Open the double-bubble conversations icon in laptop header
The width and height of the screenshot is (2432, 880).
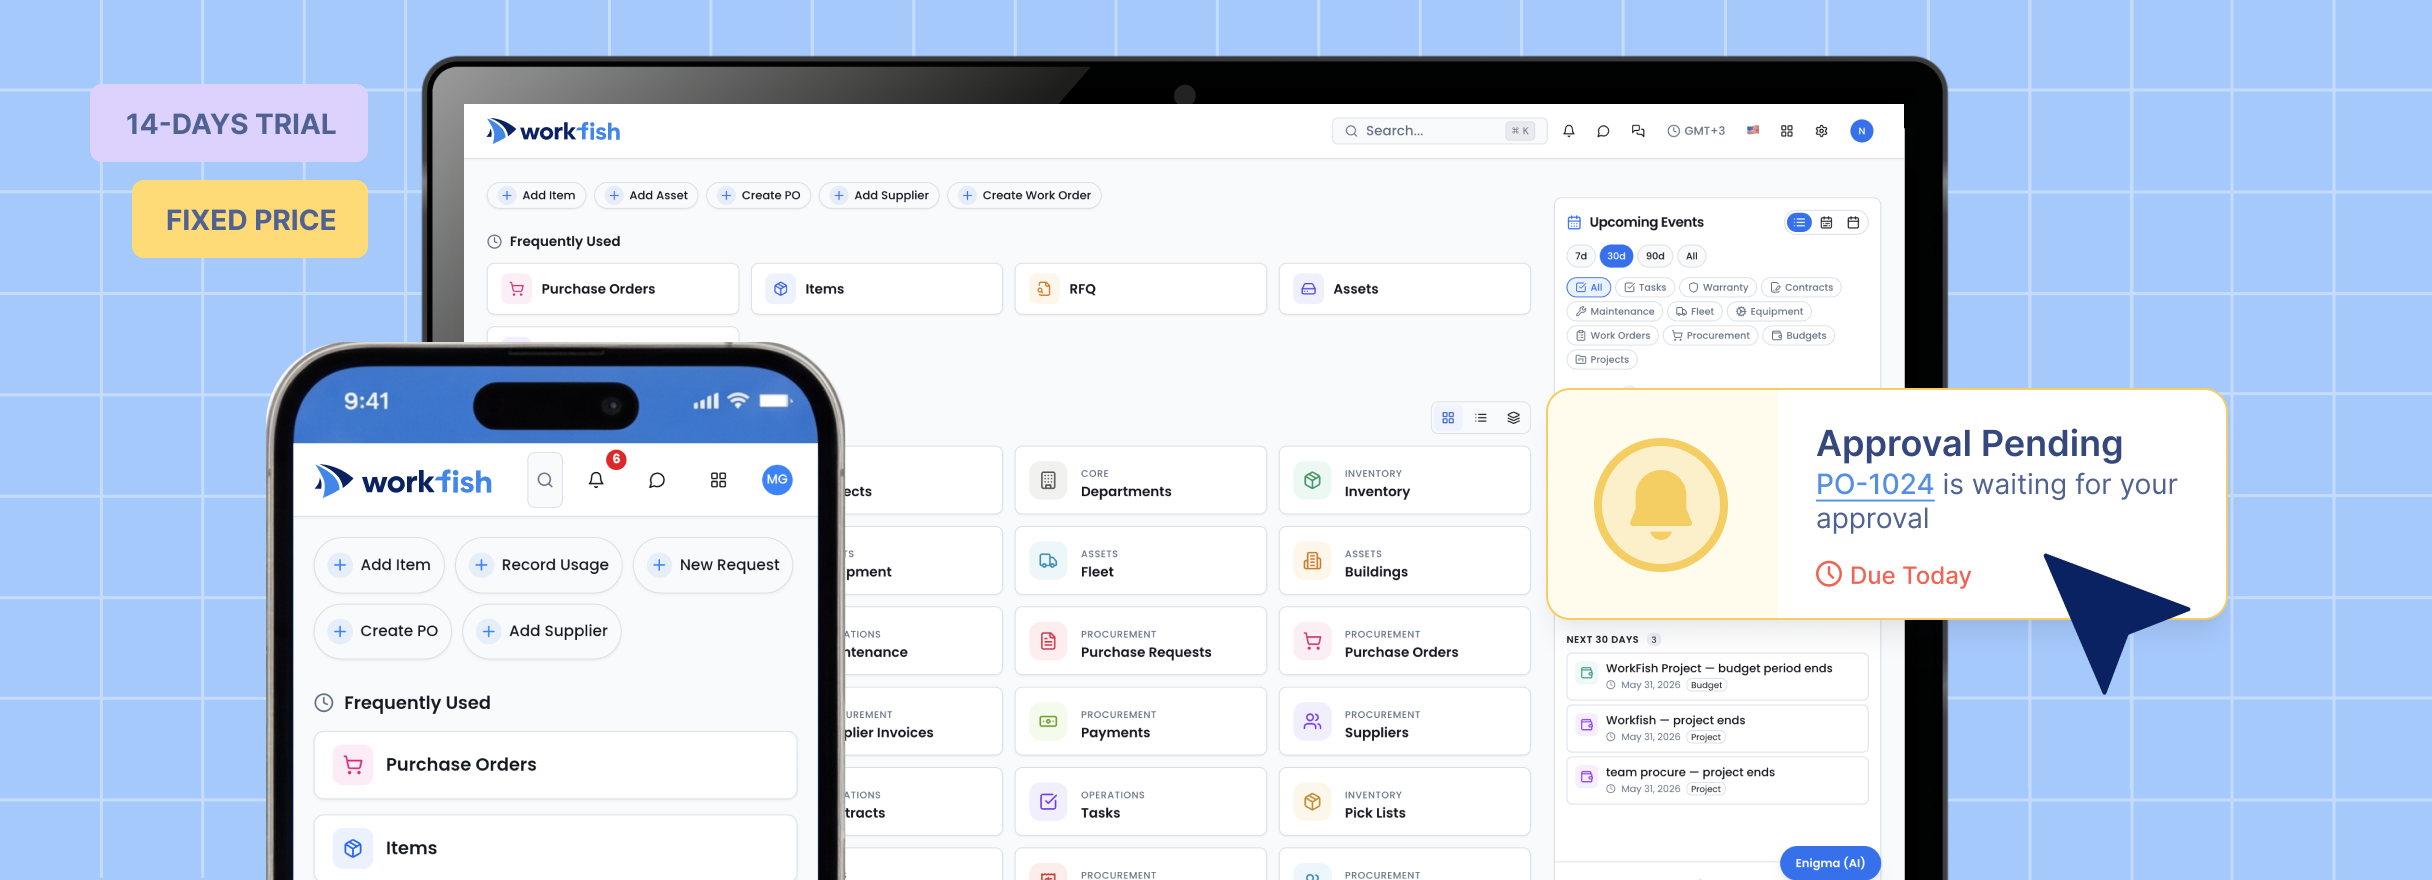point(1638,131)
